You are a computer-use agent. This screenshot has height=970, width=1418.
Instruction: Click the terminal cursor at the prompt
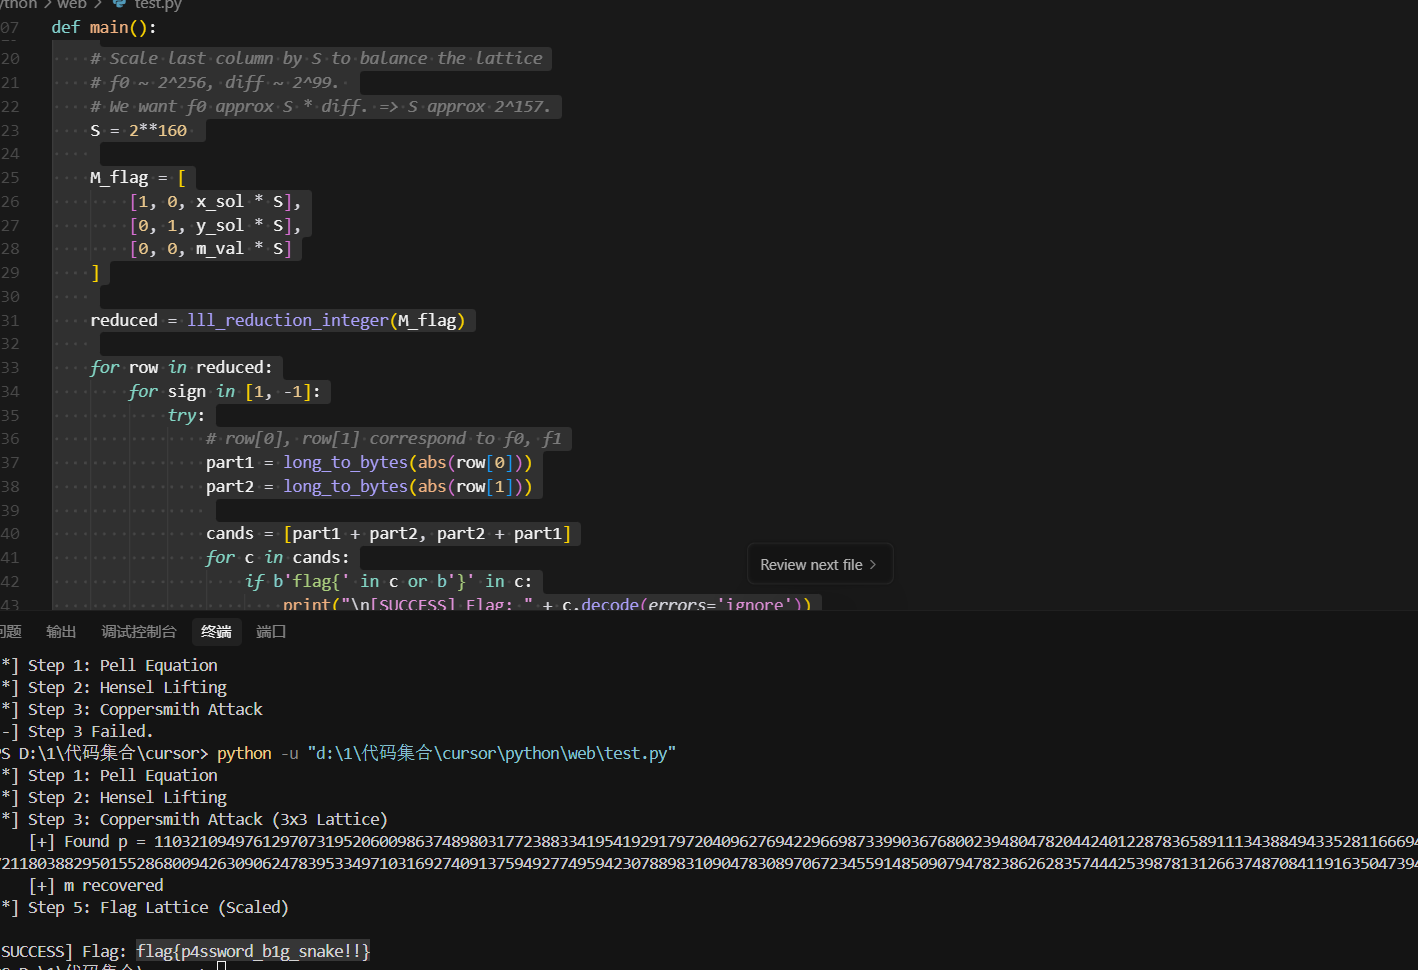point(221,965)
